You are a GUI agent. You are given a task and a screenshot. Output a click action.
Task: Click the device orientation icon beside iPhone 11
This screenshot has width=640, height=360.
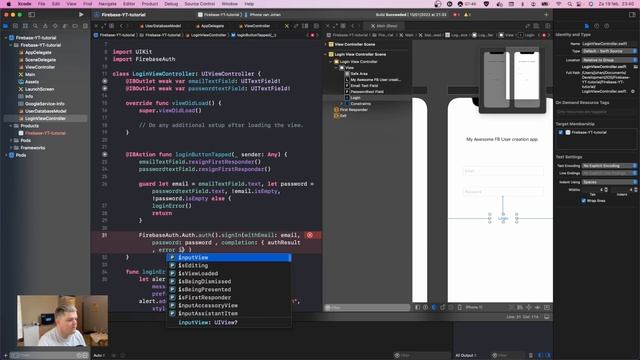tap(460, 307)
